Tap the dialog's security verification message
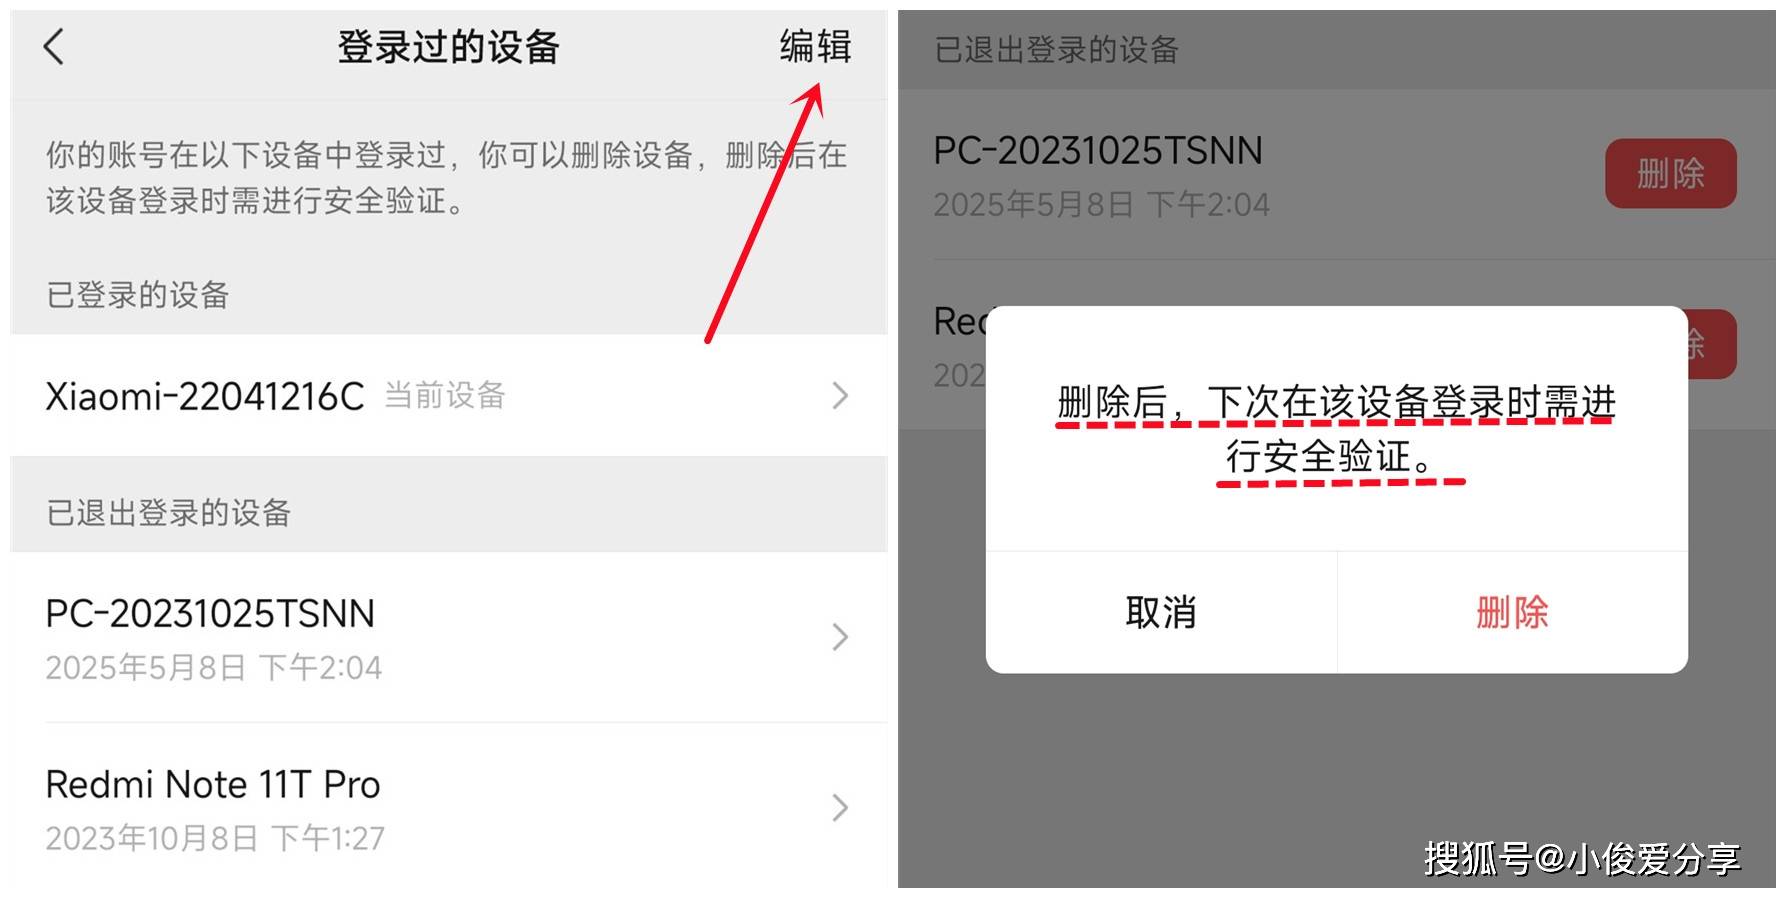This screenshot has width=1786, height=898. tap(1337, 429)
